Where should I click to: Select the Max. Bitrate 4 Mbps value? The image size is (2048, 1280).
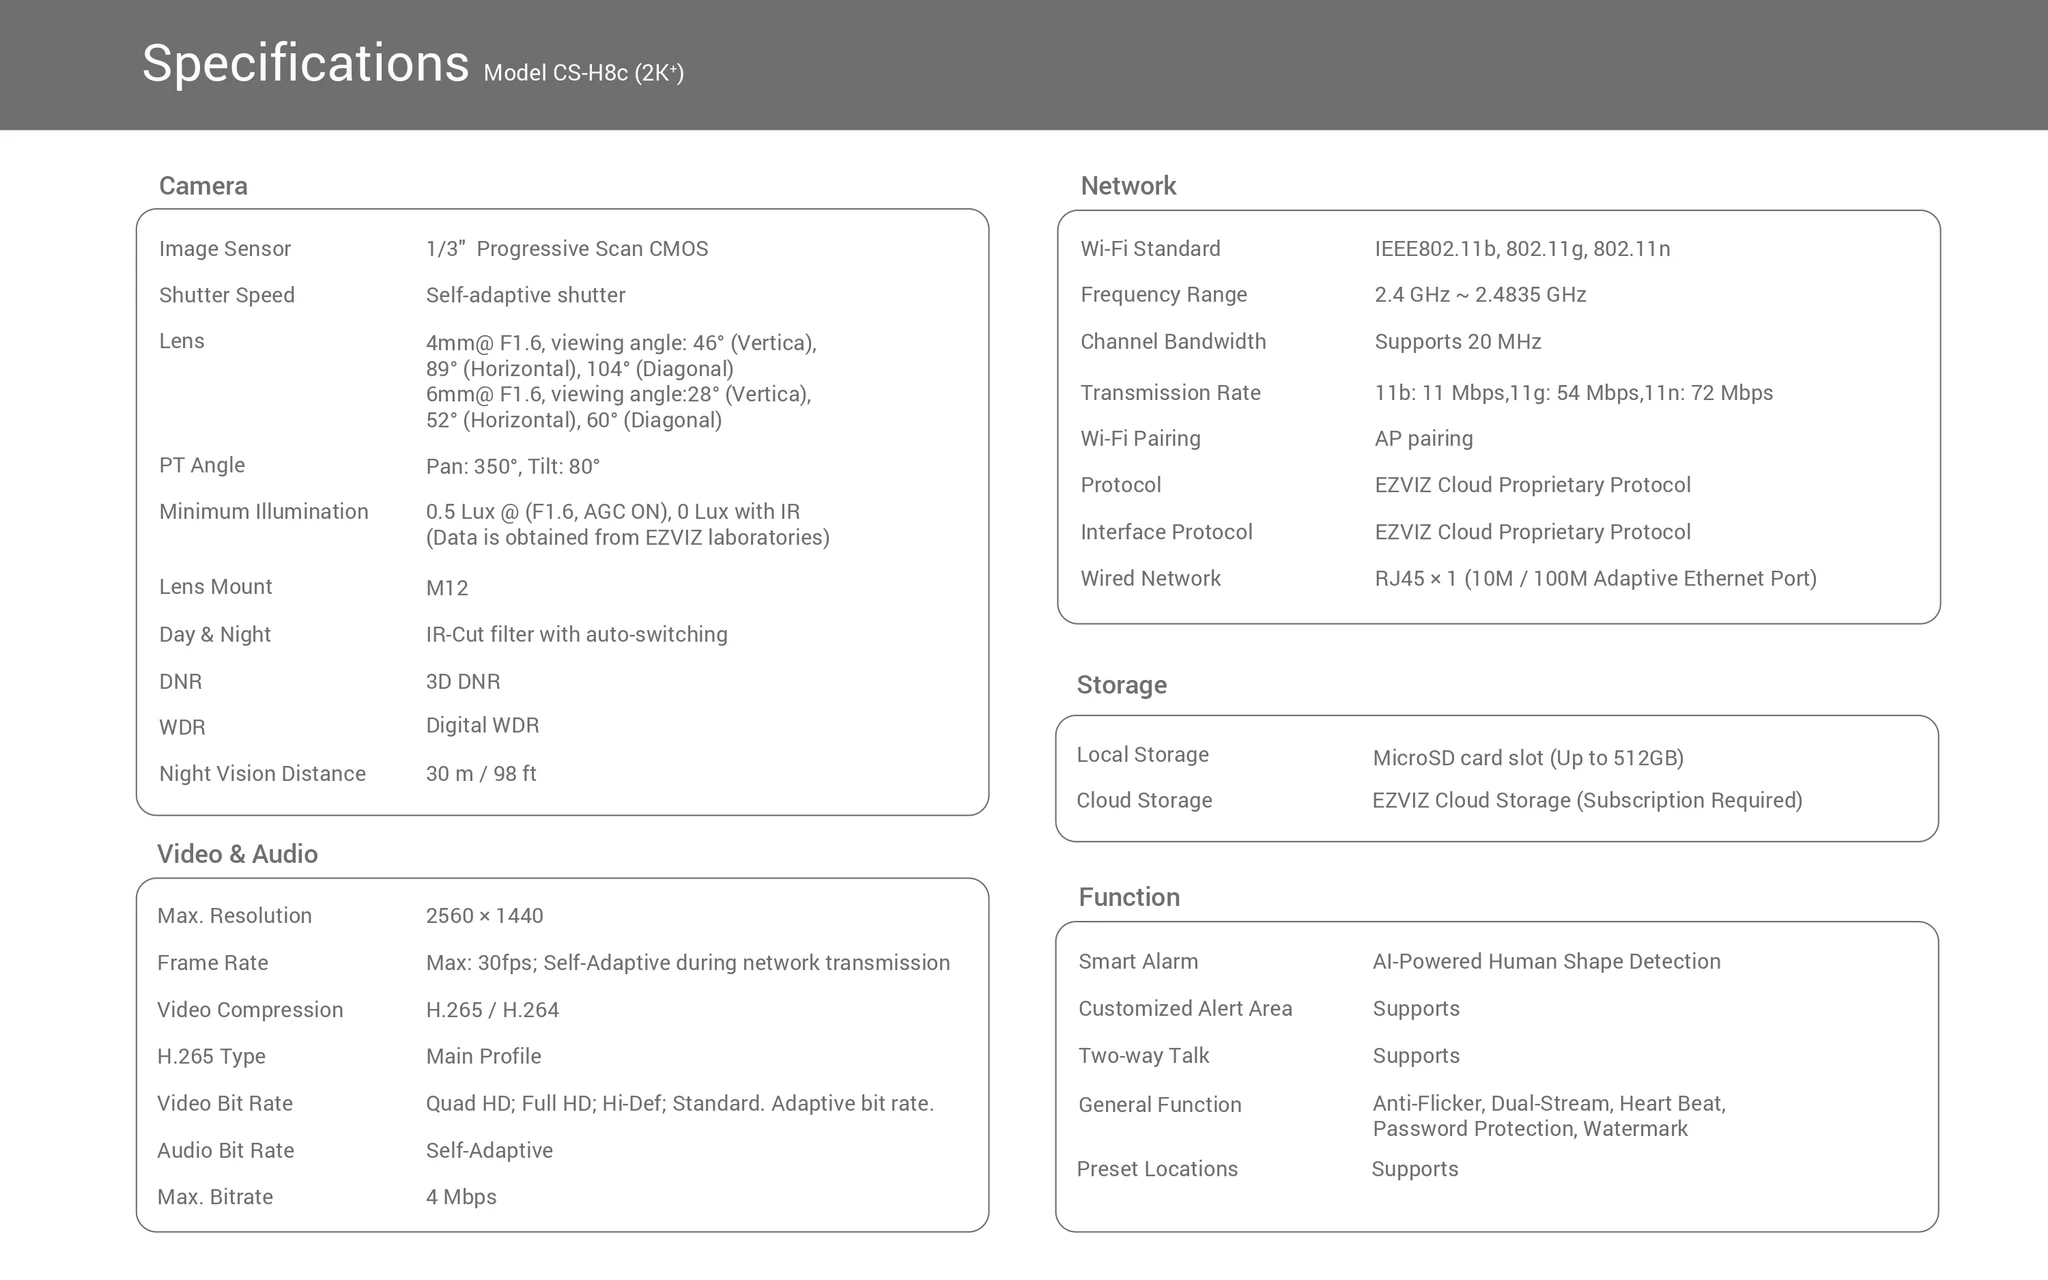coord(461,1197)
